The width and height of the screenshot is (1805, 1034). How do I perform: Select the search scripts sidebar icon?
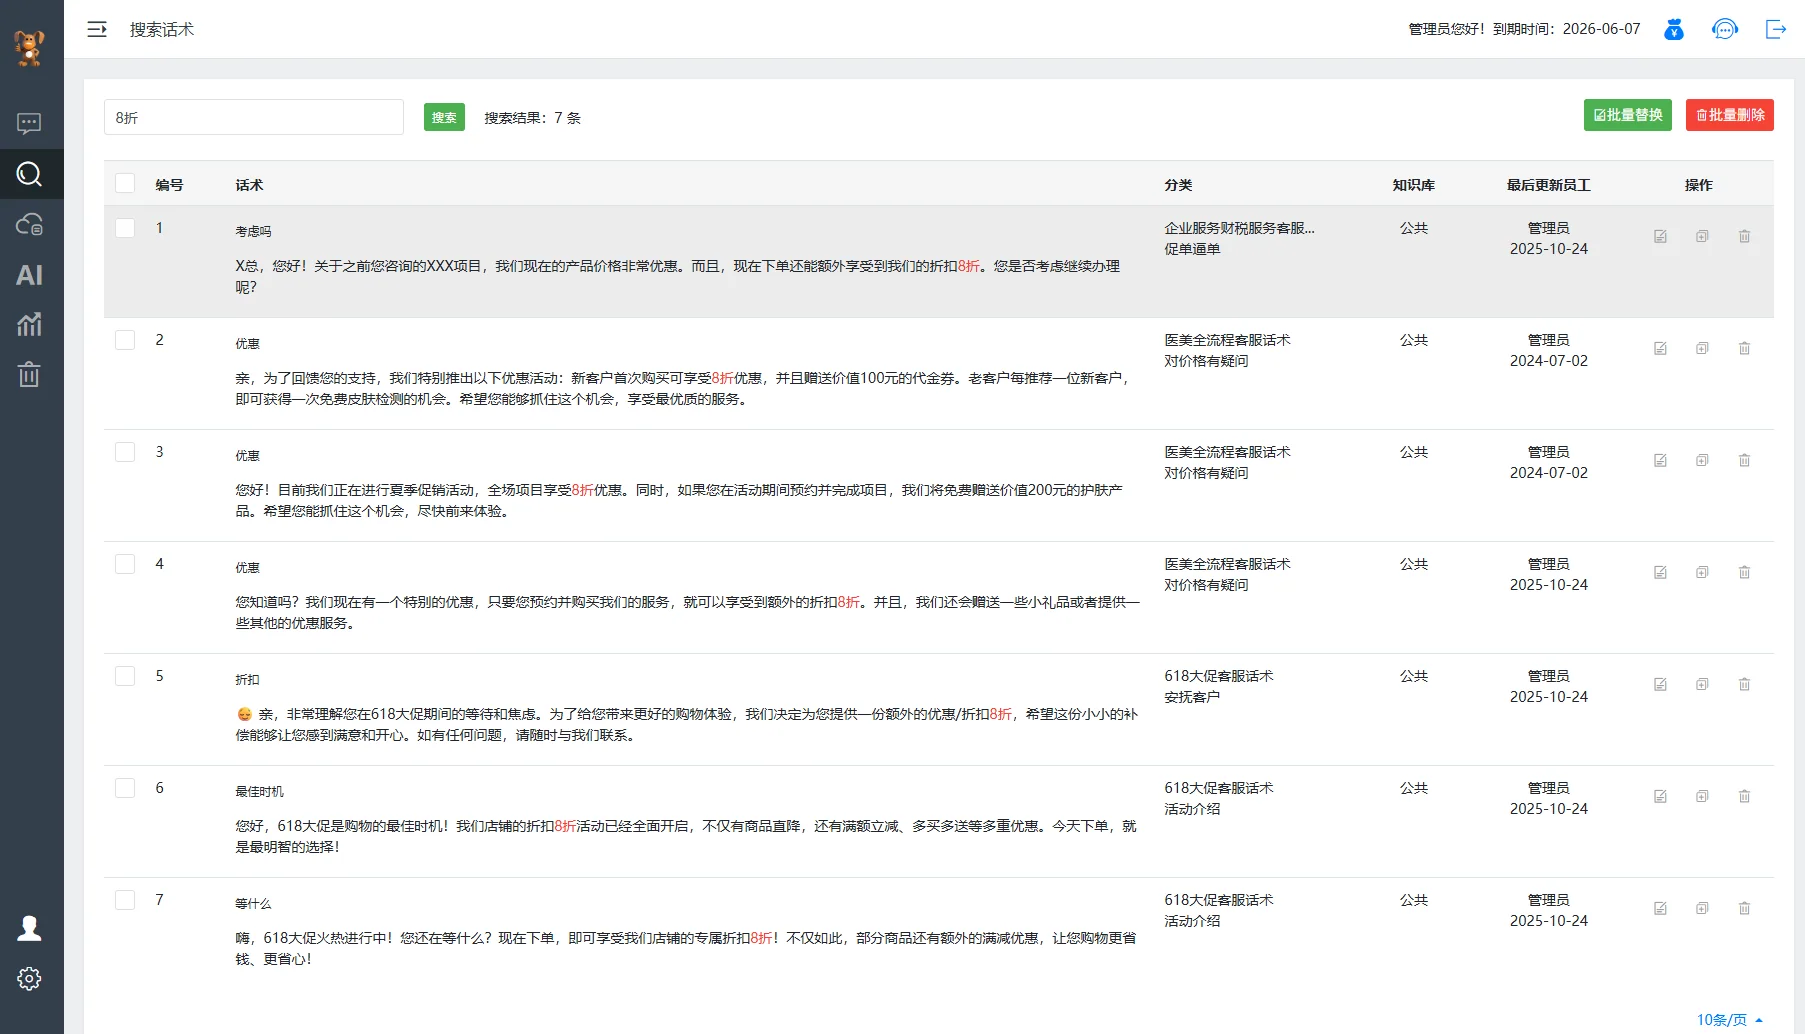[29, 174]
